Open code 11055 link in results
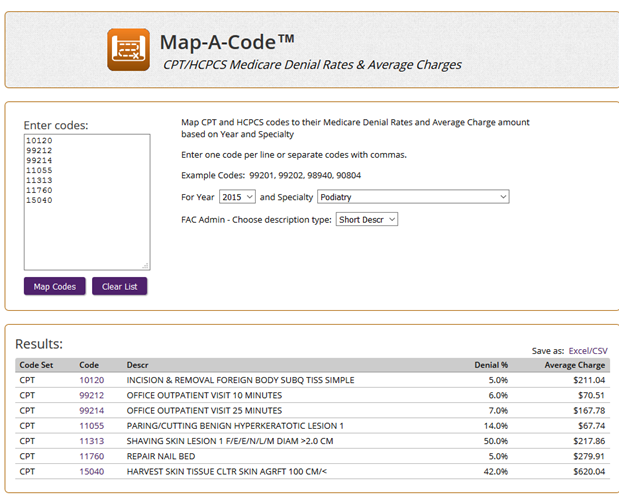619x497 pixels. point(92,426)
